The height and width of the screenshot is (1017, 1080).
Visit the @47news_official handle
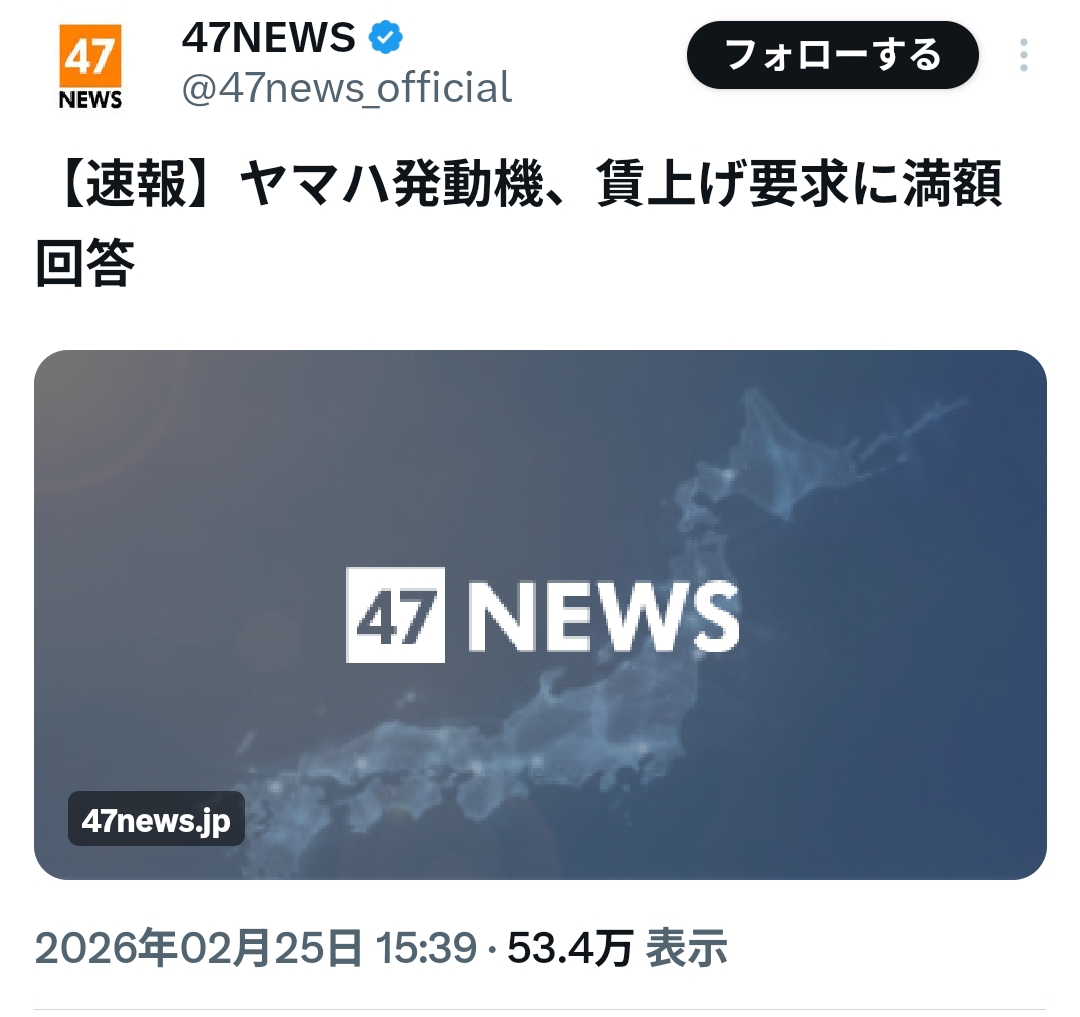346,87
